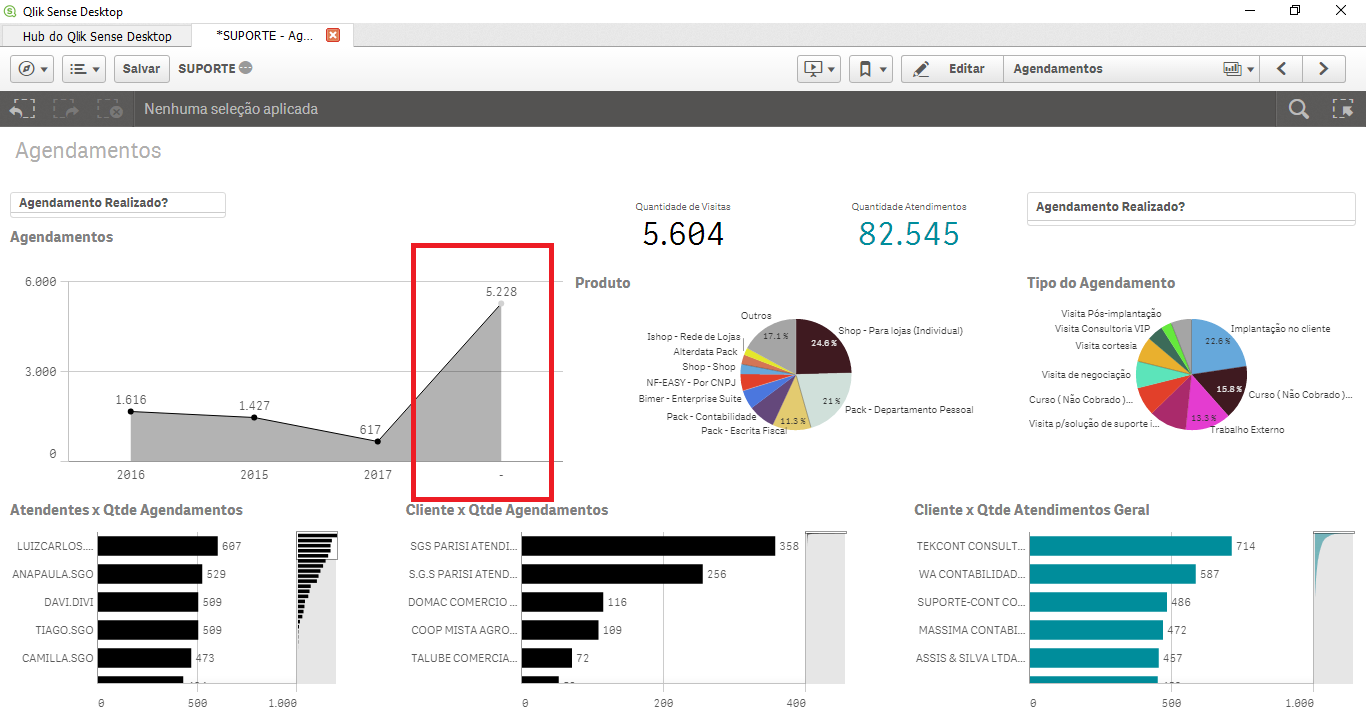Select the 2016 data point 1.616
Screen dimensions: 1366x726
pyautogui.click(x=131, y=411)
